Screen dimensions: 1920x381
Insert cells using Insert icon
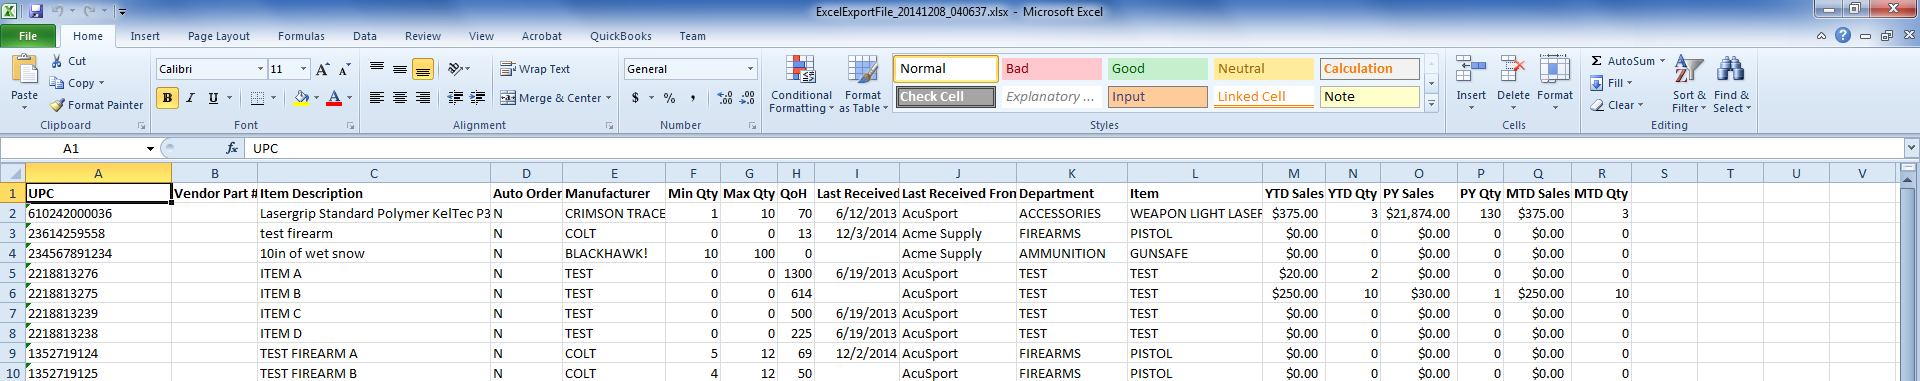[x=1471, y=70]
